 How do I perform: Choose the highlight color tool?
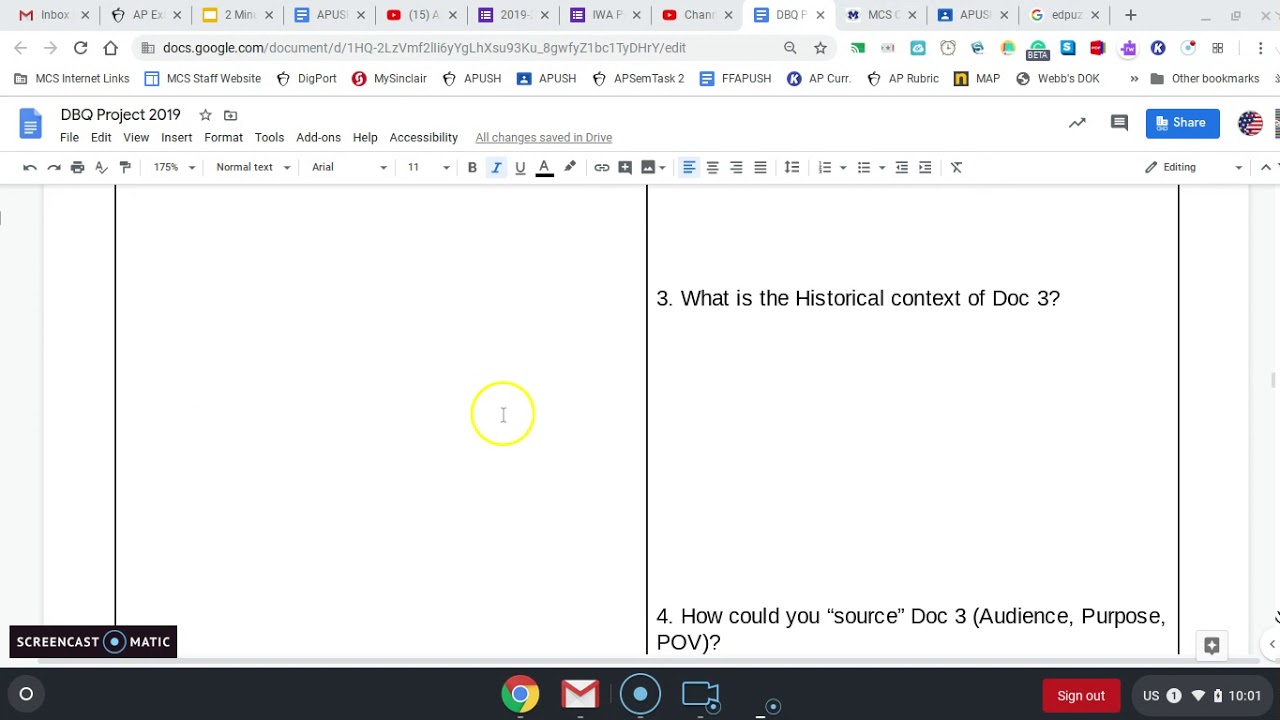(570, 167)
